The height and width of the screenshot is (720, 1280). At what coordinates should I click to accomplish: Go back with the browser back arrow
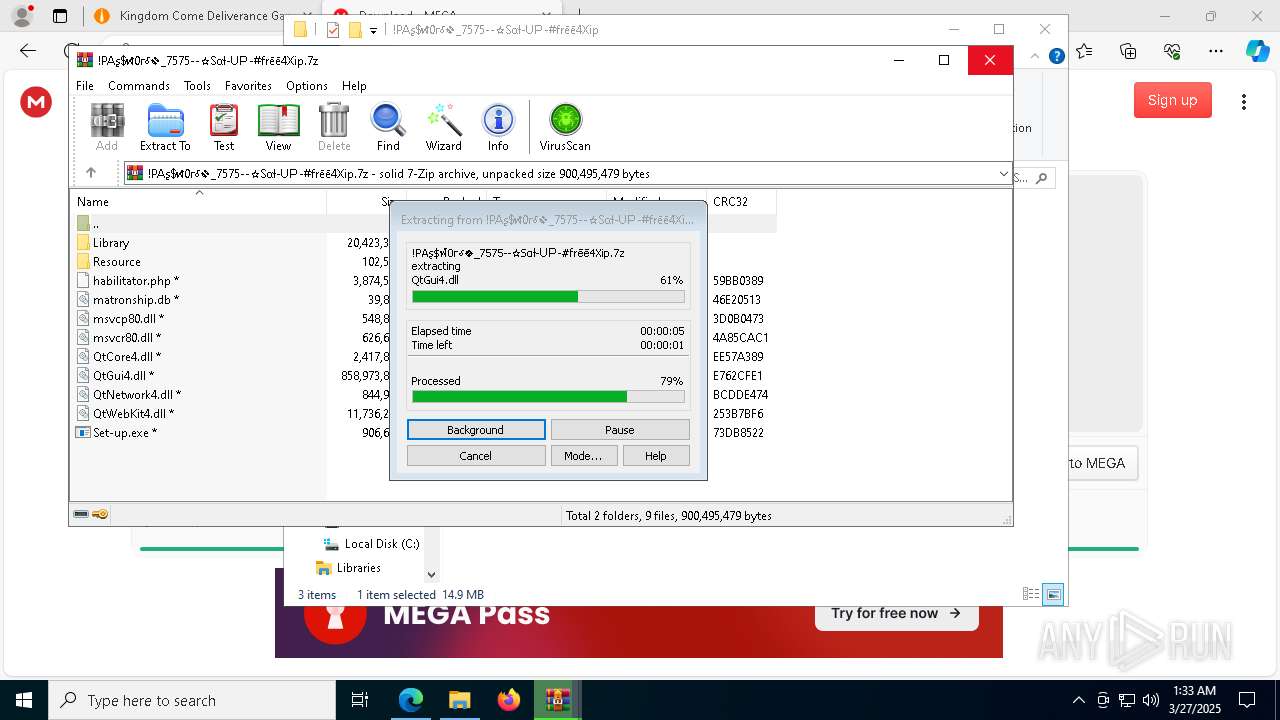[x=28, y=51]
